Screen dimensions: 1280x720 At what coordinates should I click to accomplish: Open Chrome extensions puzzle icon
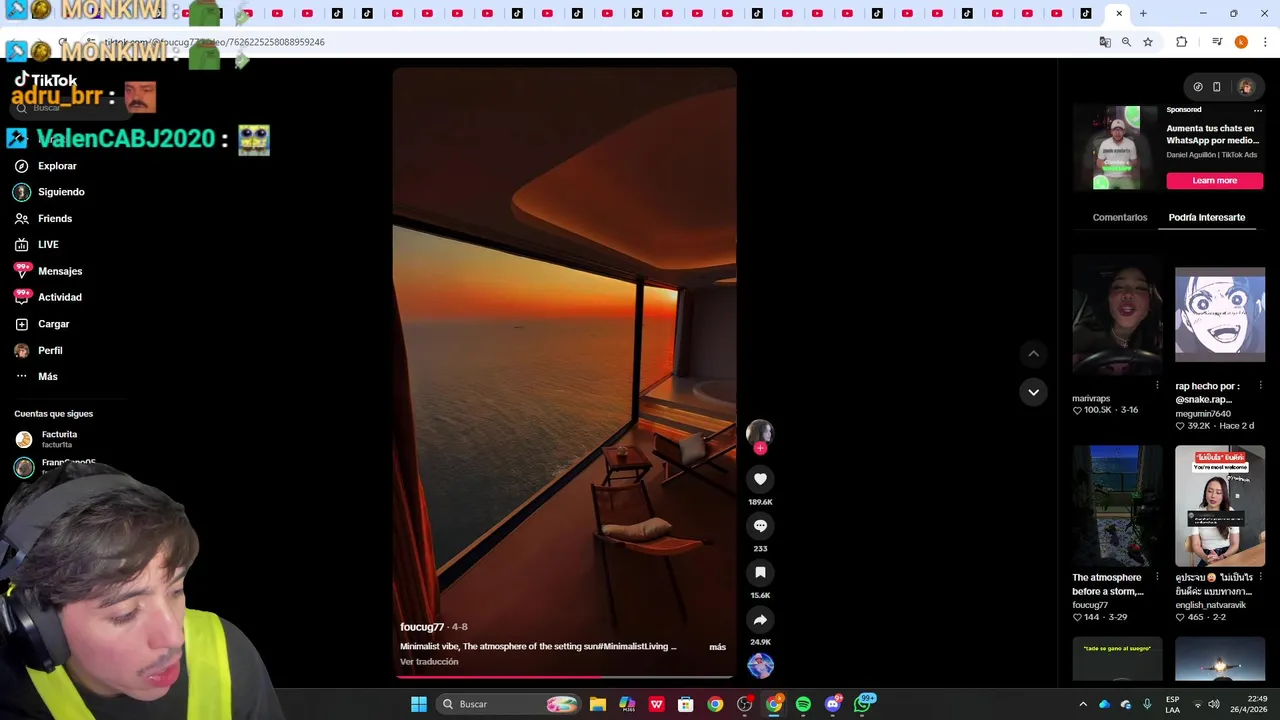(x=1182, y=42)
